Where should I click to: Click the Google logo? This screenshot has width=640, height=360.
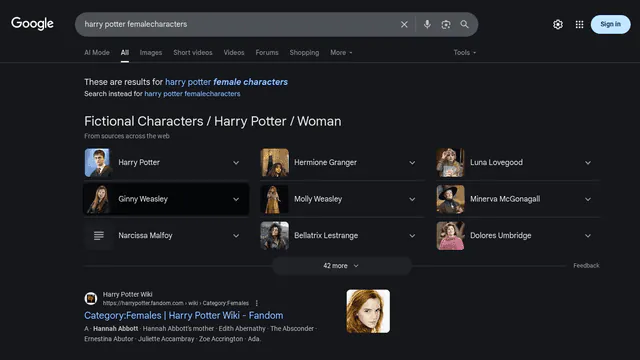coord(32,24)
